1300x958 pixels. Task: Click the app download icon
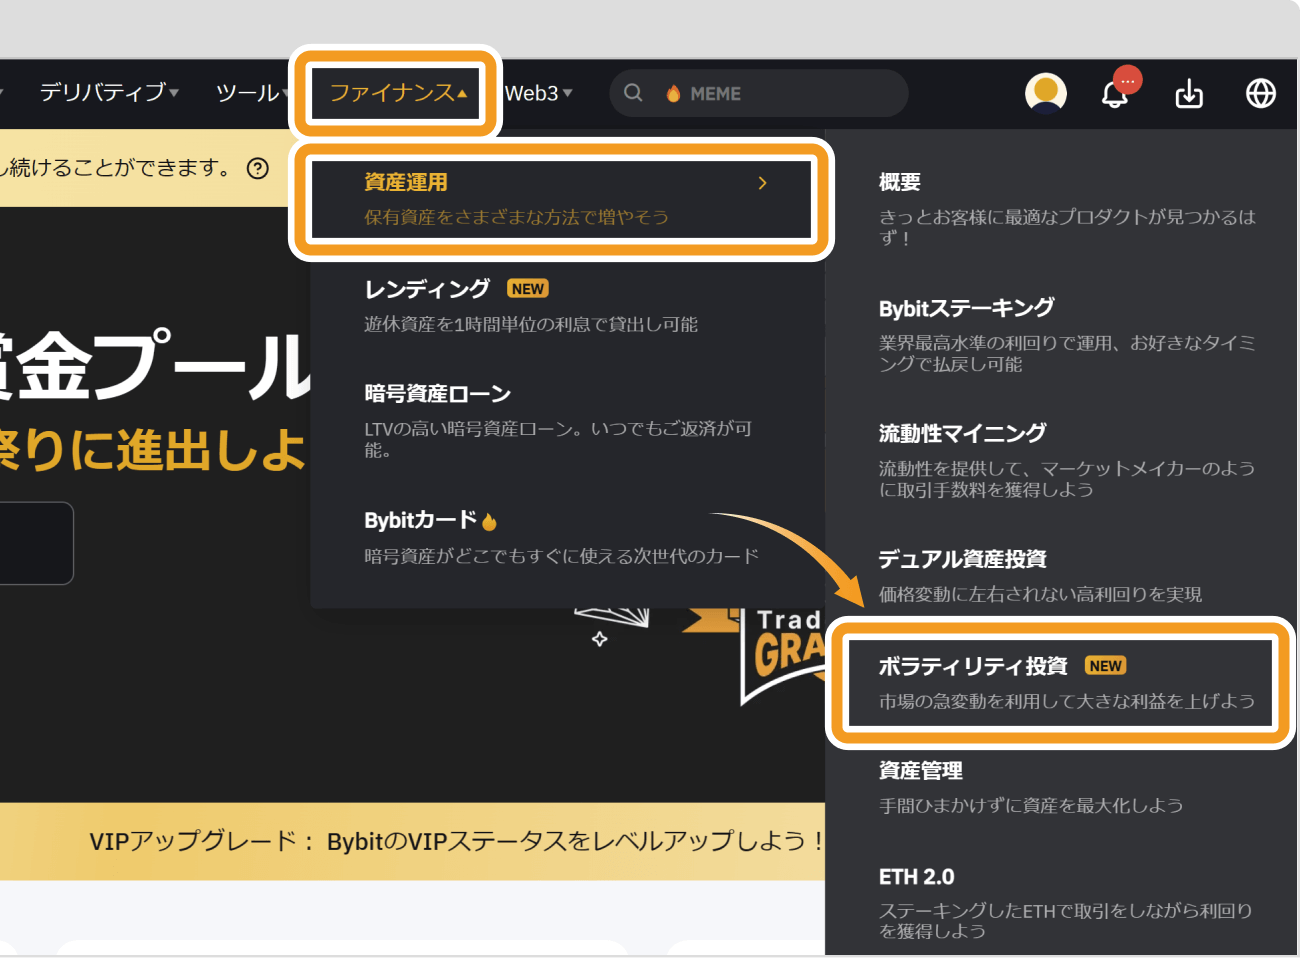point(1189,94)
